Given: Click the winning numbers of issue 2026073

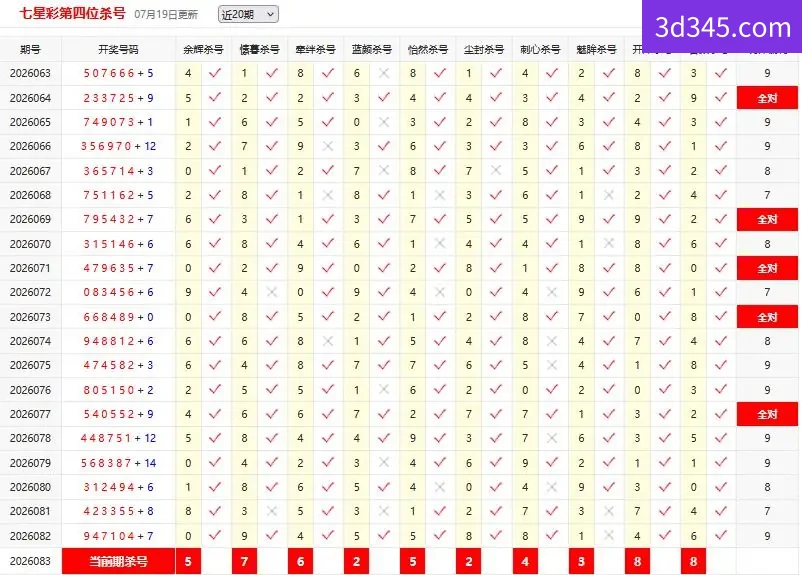Looking at the screenshot, I should 118,317.
